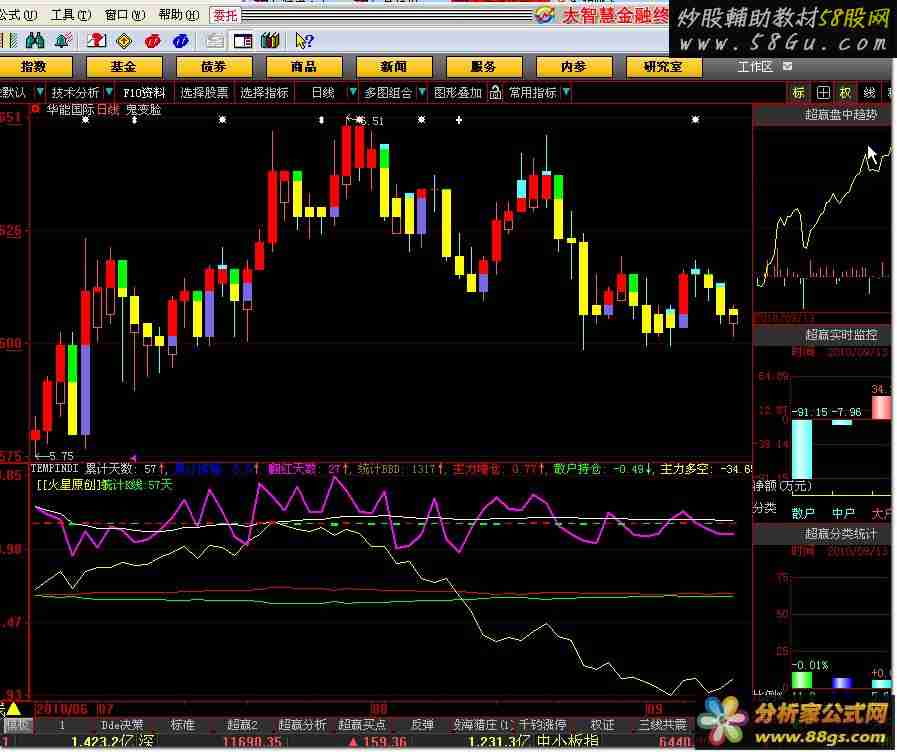Select the 超赢分析 indicator tab
The height and width of the screenshot is (752, 897).
[x=302, y=725]
